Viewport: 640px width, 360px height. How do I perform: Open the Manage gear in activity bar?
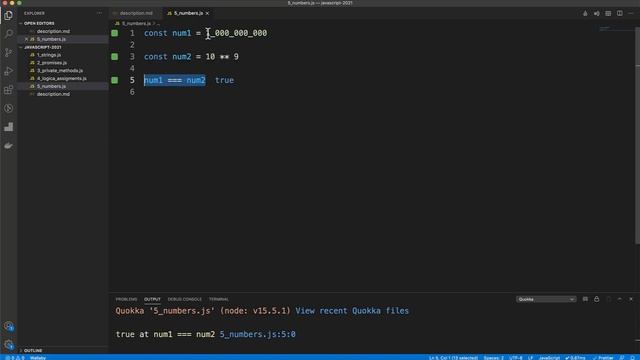(9, 344)
